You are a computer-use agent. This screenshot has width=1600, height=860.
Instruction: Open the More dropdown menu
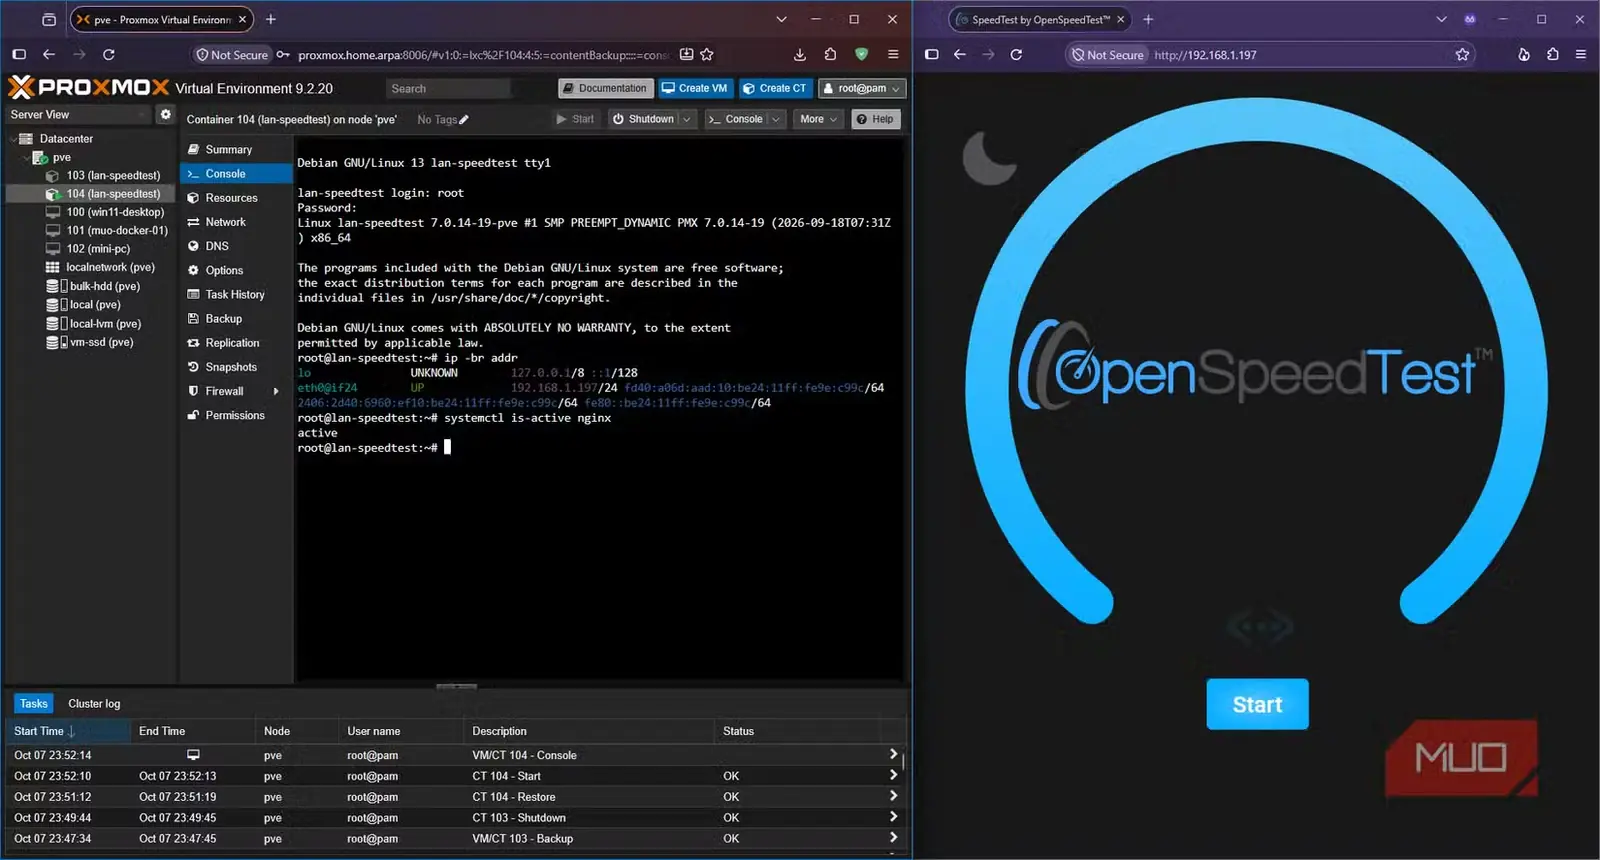coord(819,119)
